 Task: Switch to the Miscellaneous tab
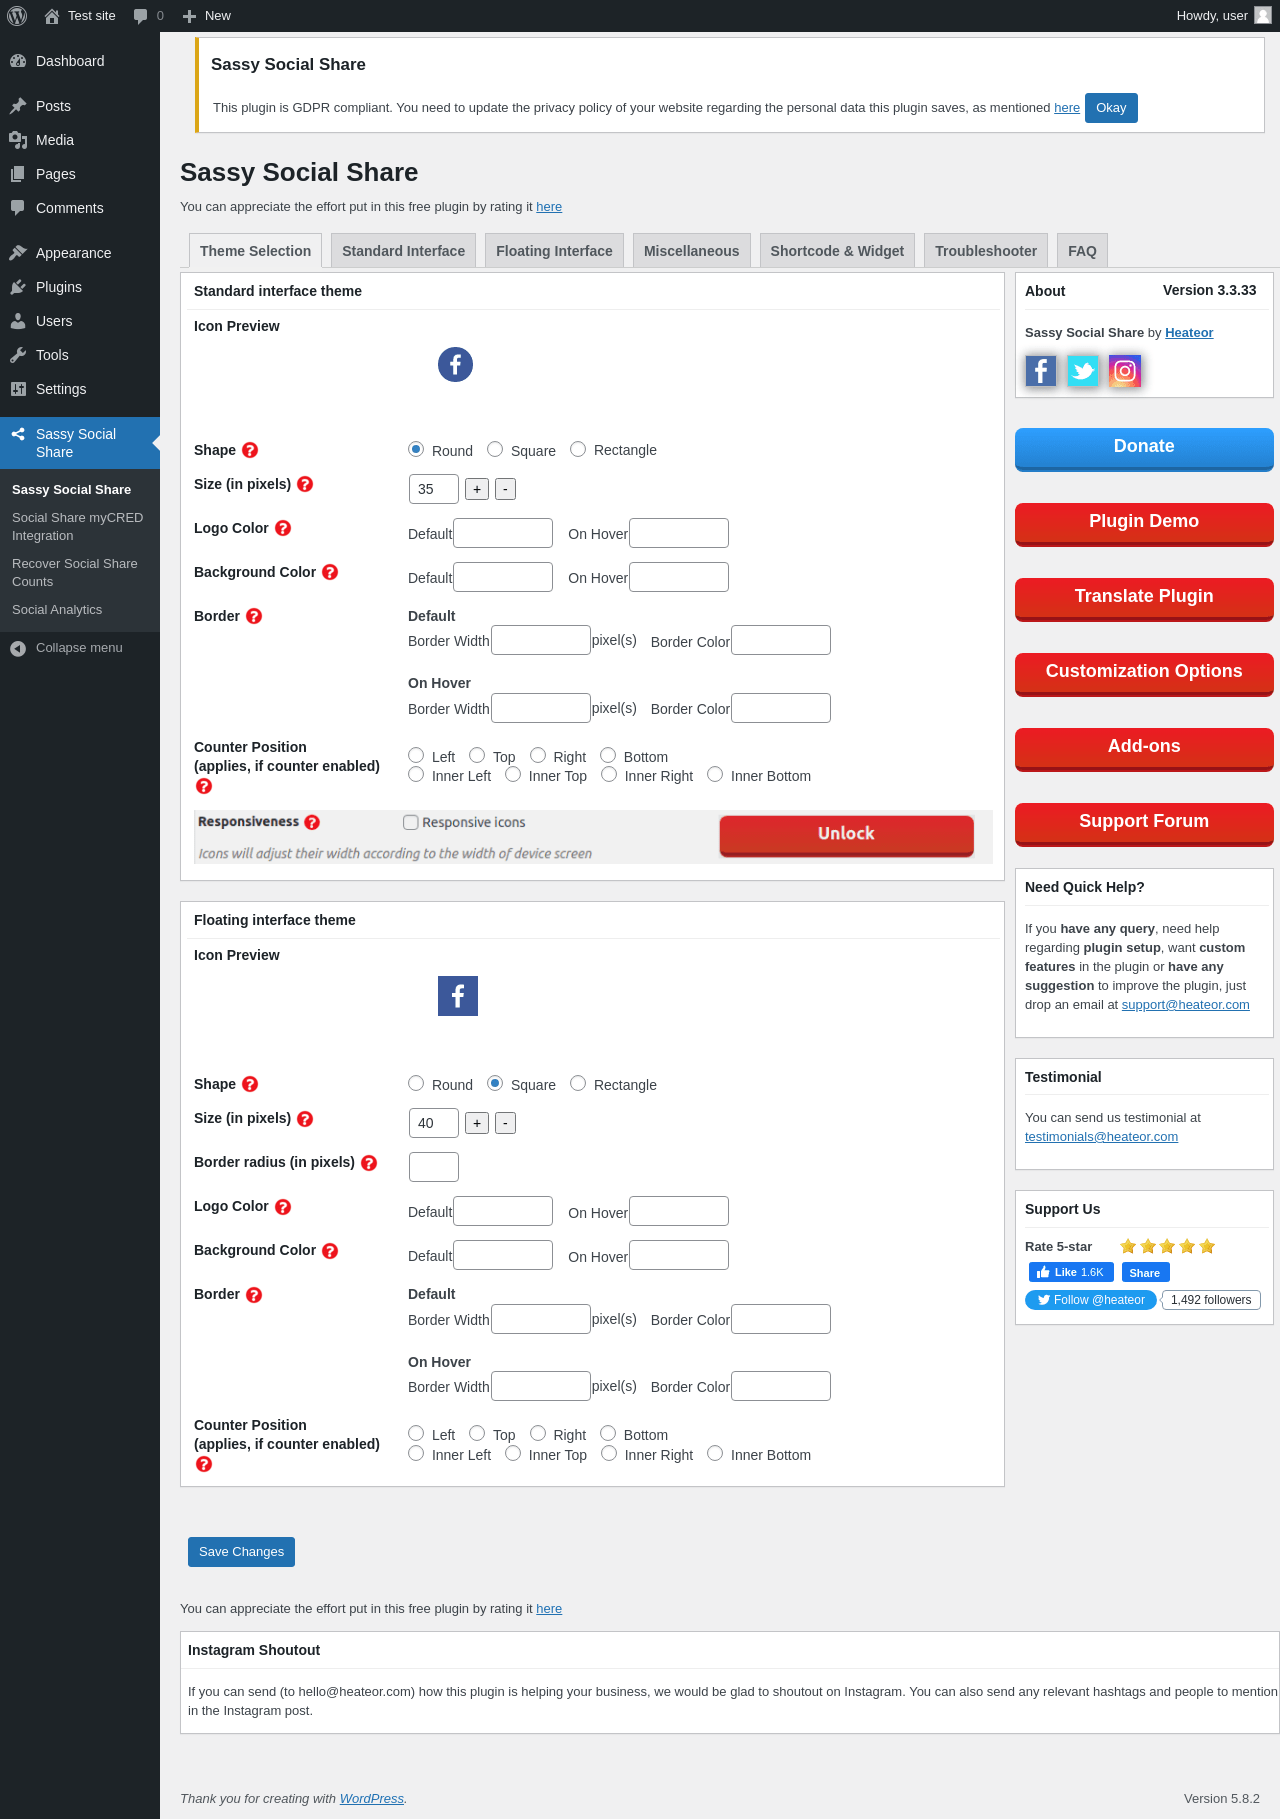pos(691,251)
